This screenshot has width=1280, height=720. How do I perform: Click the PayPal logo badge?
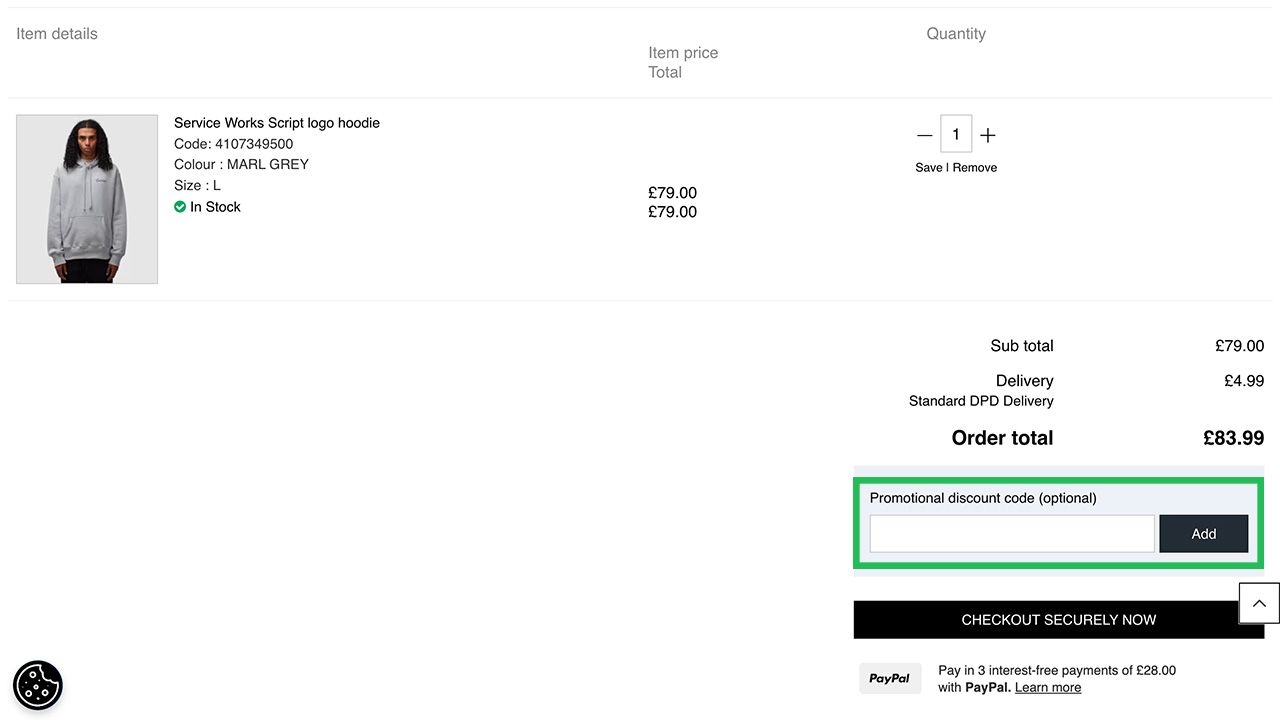click(x=889, y=678)
